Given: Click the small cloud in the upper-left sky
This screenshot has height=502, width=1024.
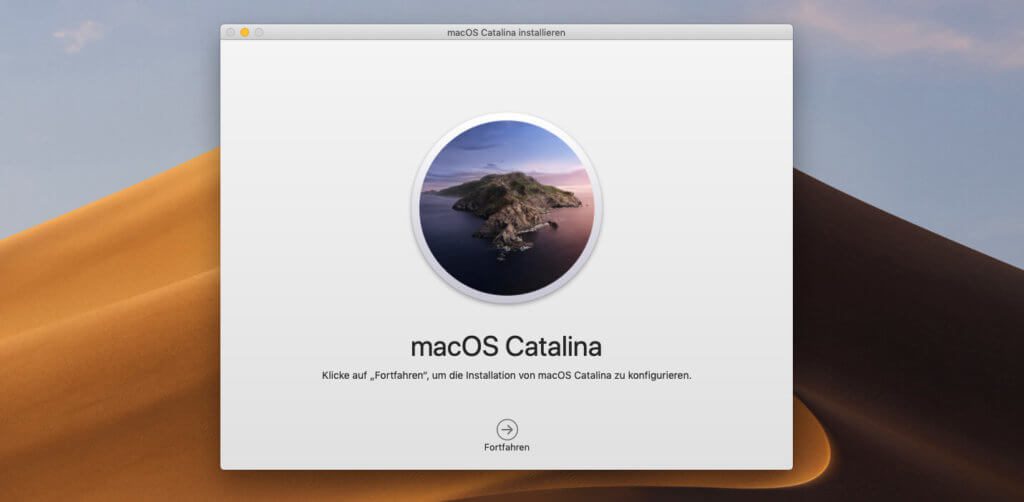Looking at the screenshot, I should click(x=78, y=36).
